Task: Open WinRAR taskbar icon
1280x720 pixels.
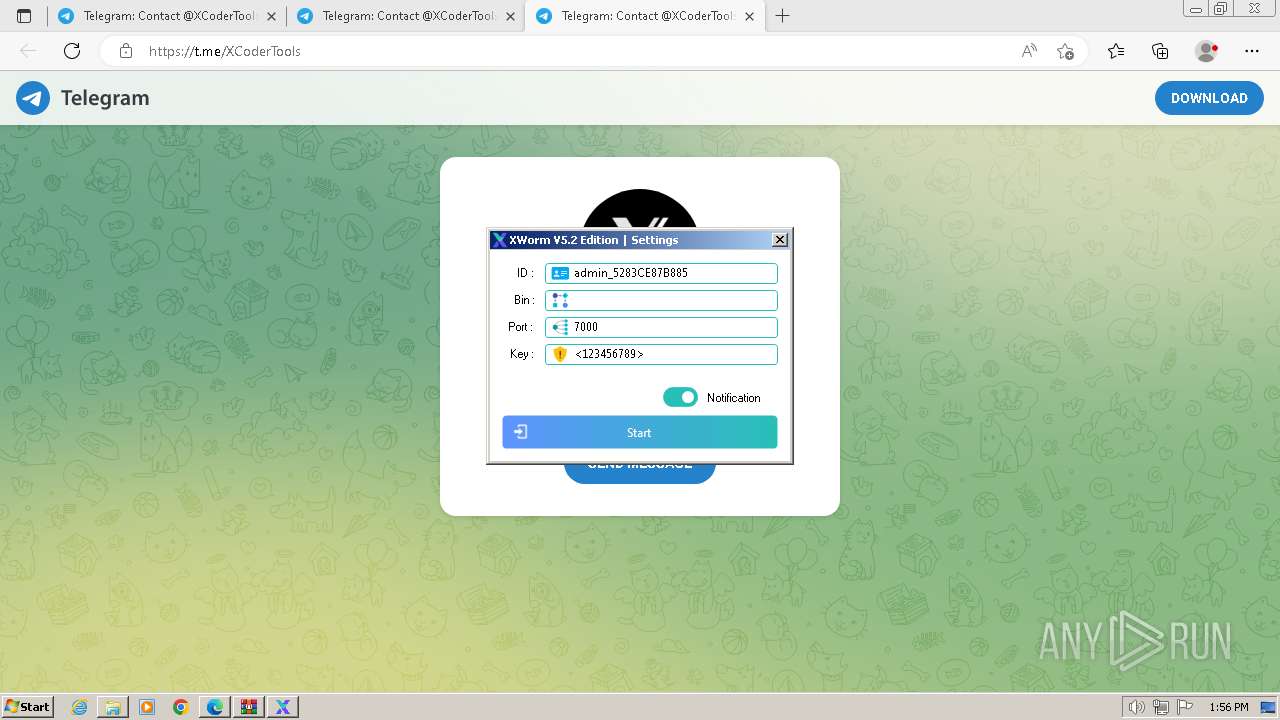Action: click(248, 707)
